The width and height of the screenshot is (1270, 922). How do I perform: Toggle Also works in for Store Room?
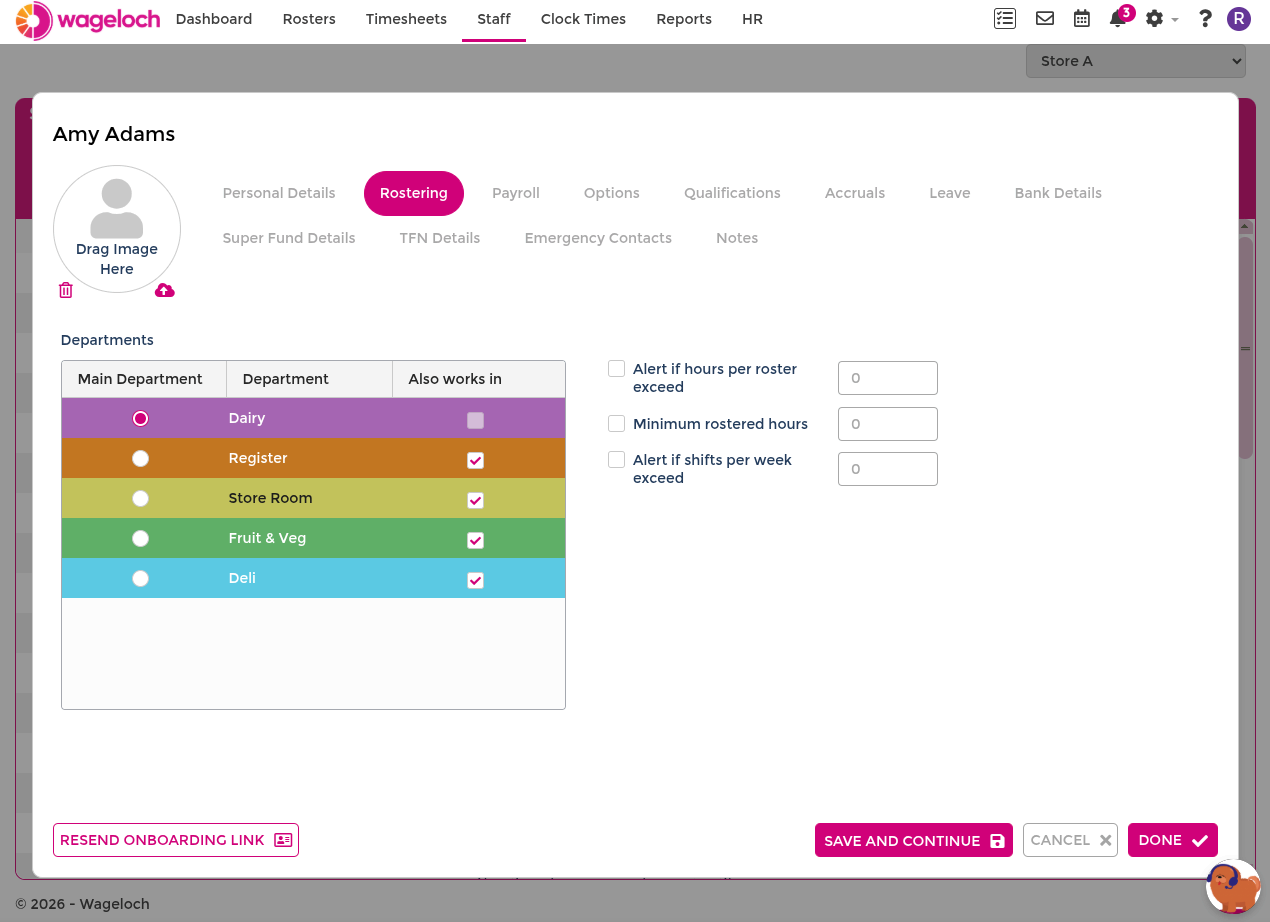(476, 500)
